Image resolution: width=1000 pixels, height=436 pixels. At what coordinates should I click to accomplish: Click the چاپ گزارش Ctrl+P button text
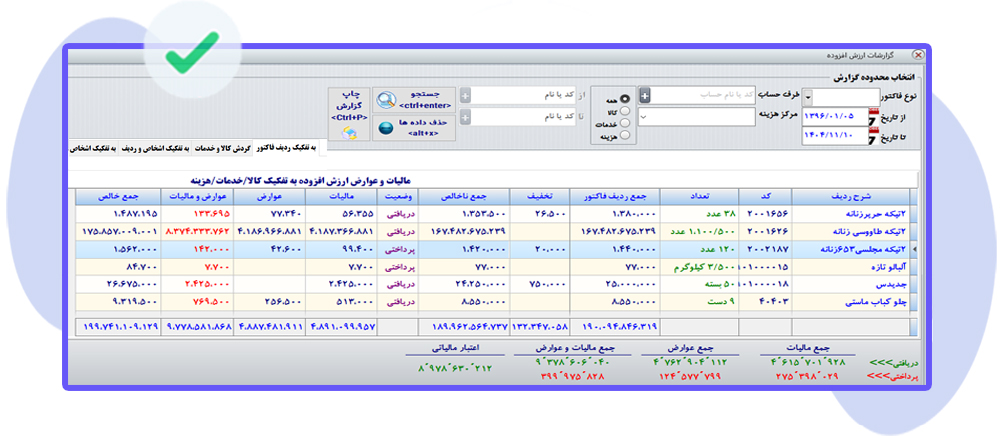point(349,106)
